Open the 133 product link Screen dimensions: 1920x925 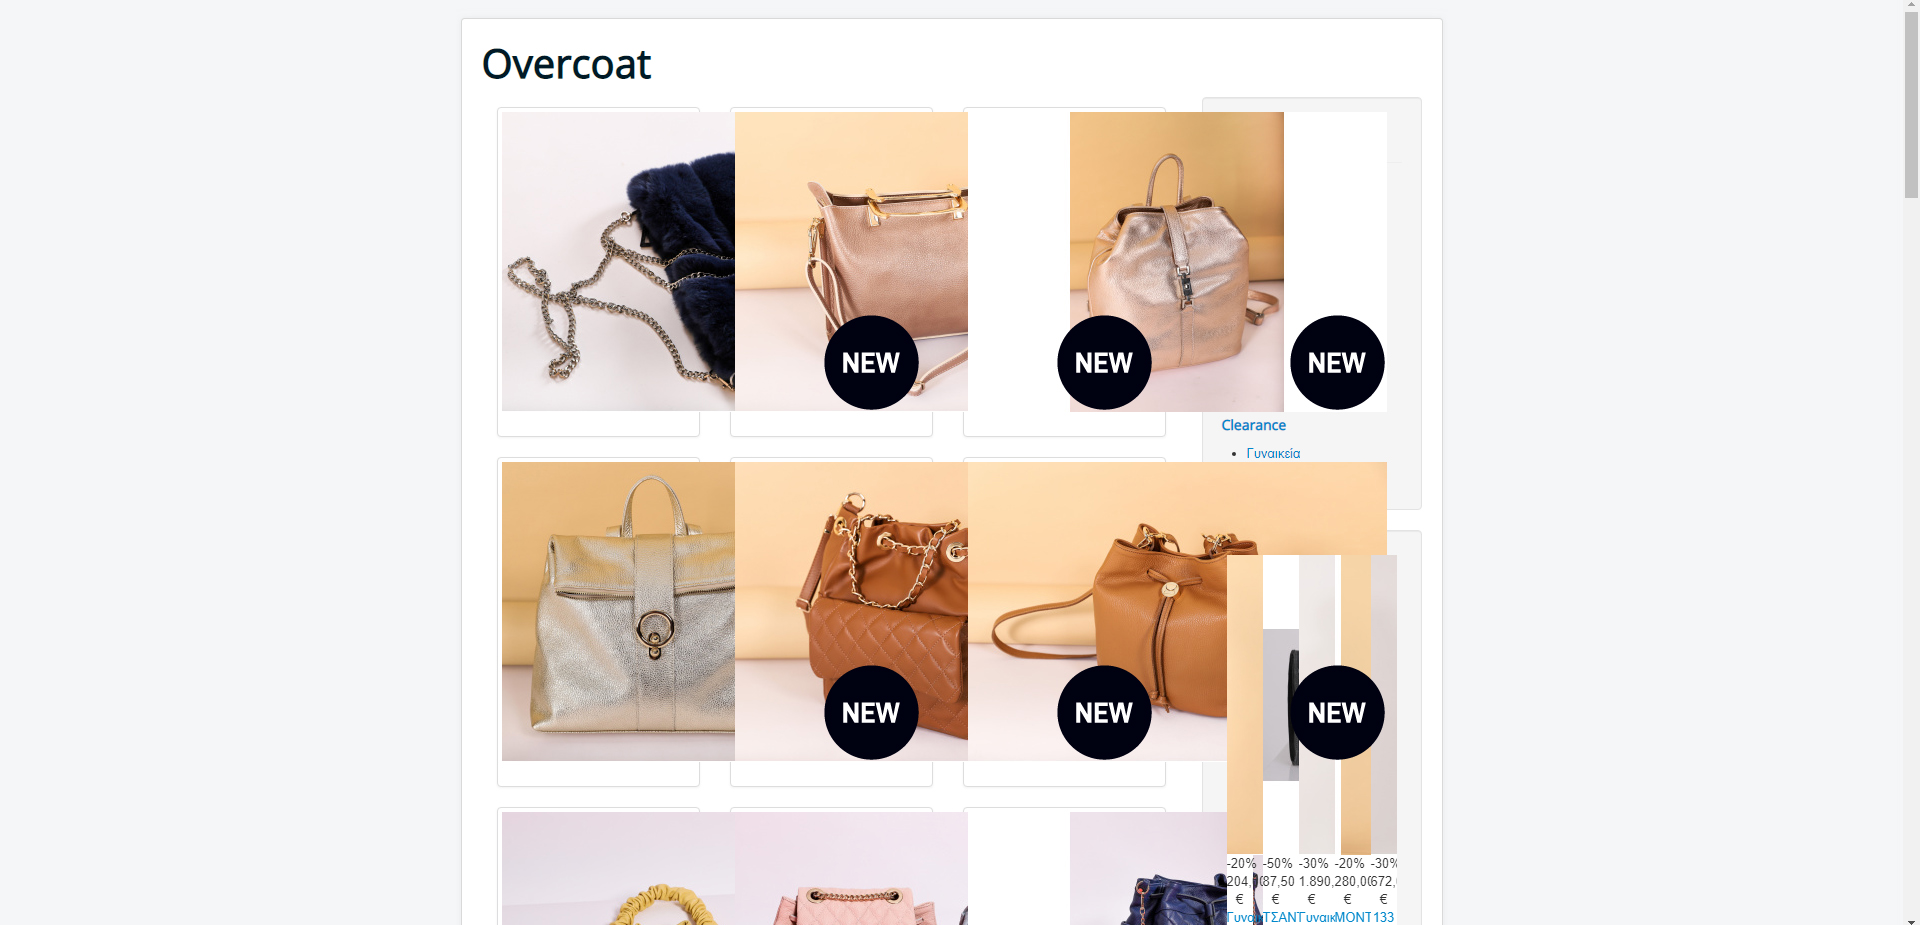[1384, 917]
